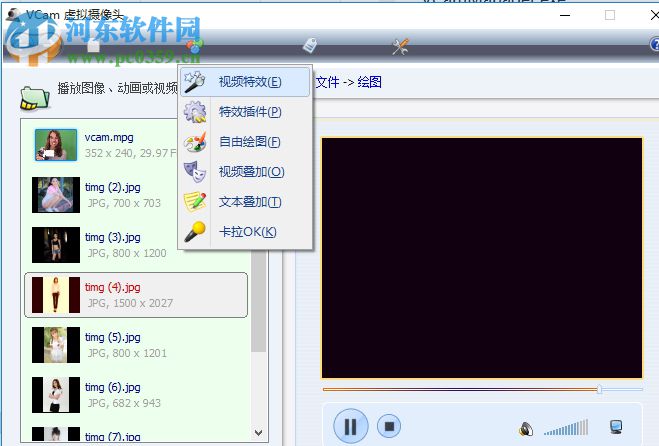Click the 绘图 breadcrumb text
Image resolution: width=659 pixels, height=446 pixels.
pos(369,82)
